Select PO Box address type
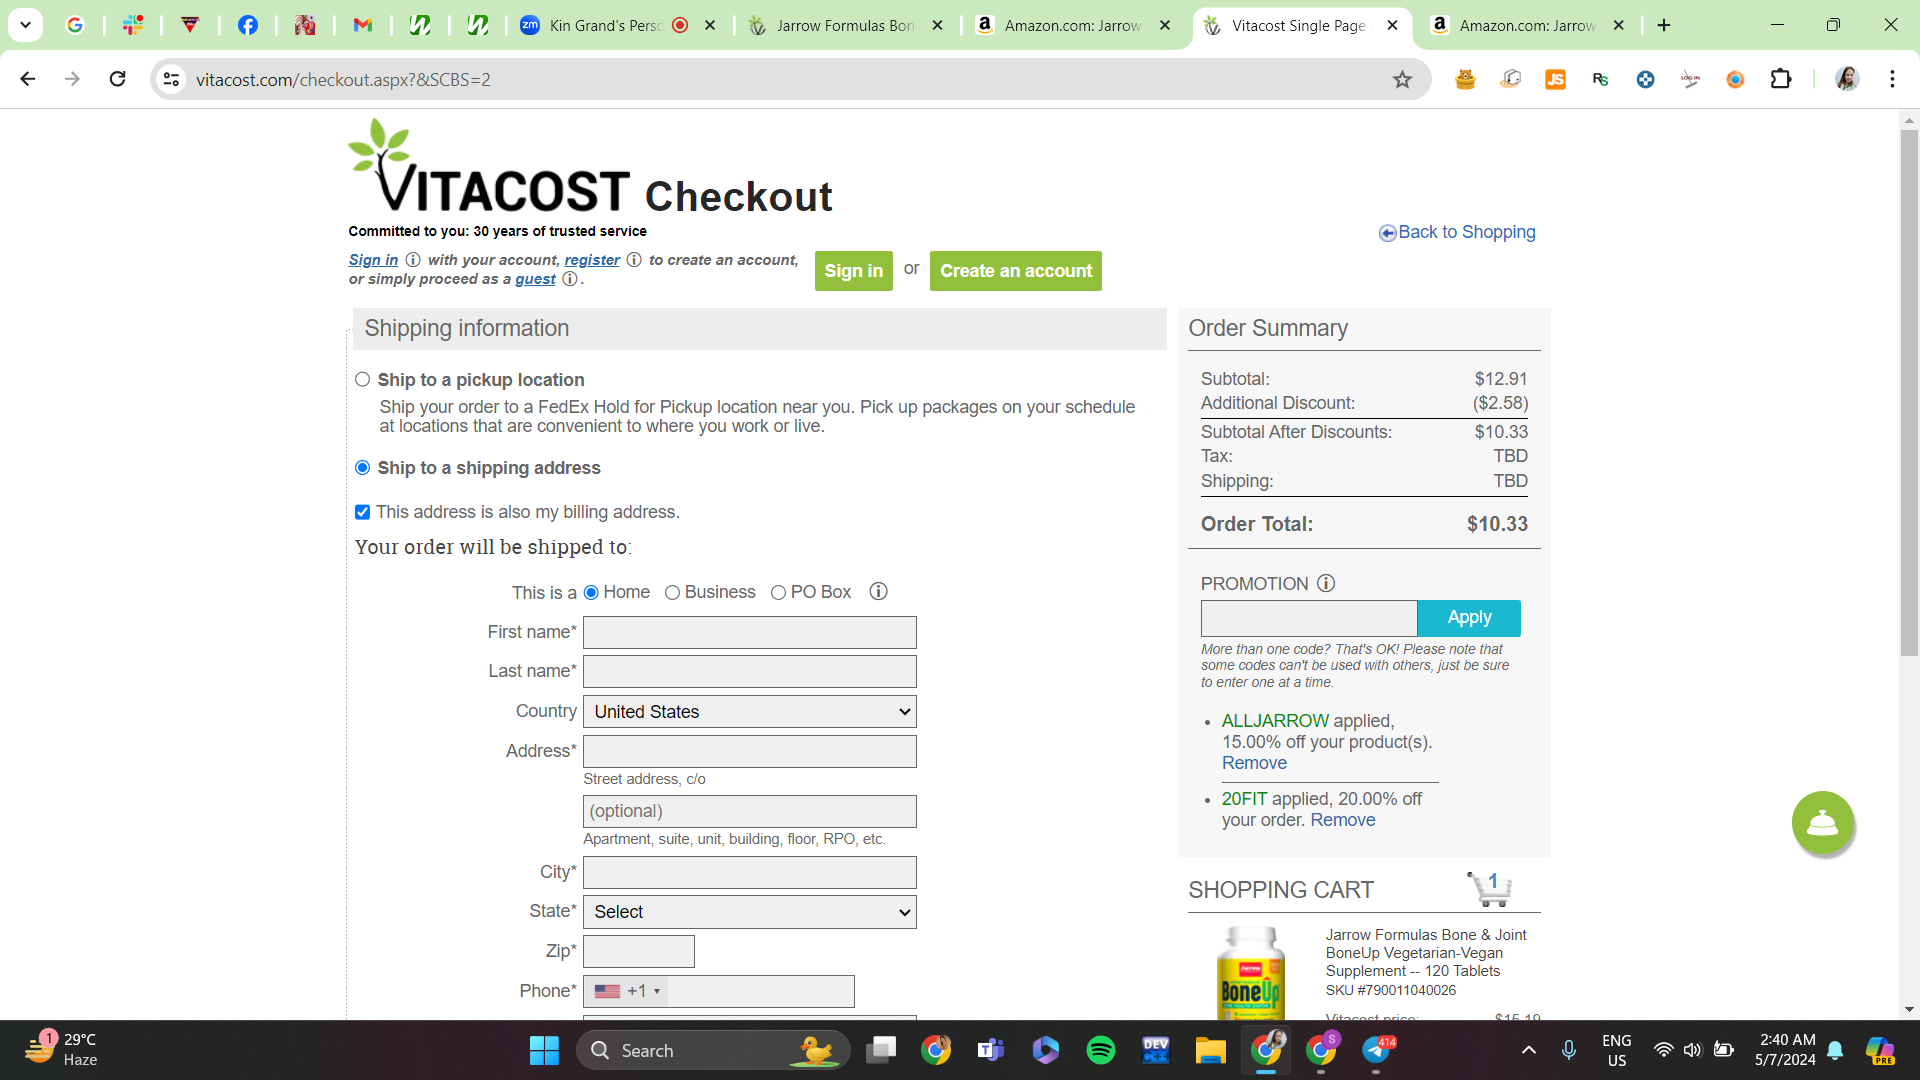Viewport: 1920px width, 1080px height. [x=778, y=593]
